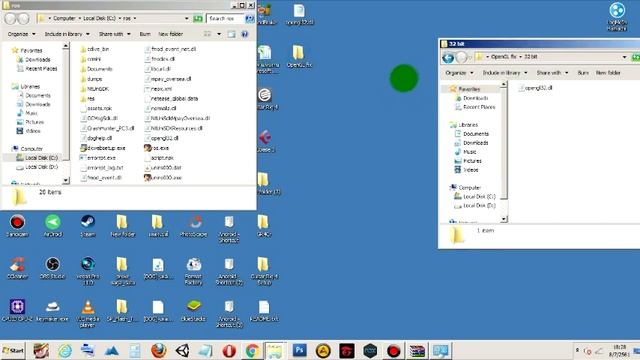Screen dimensions: 640x360
Task: Click New folder in the ros window toolbar
Action: pos(171,34)
